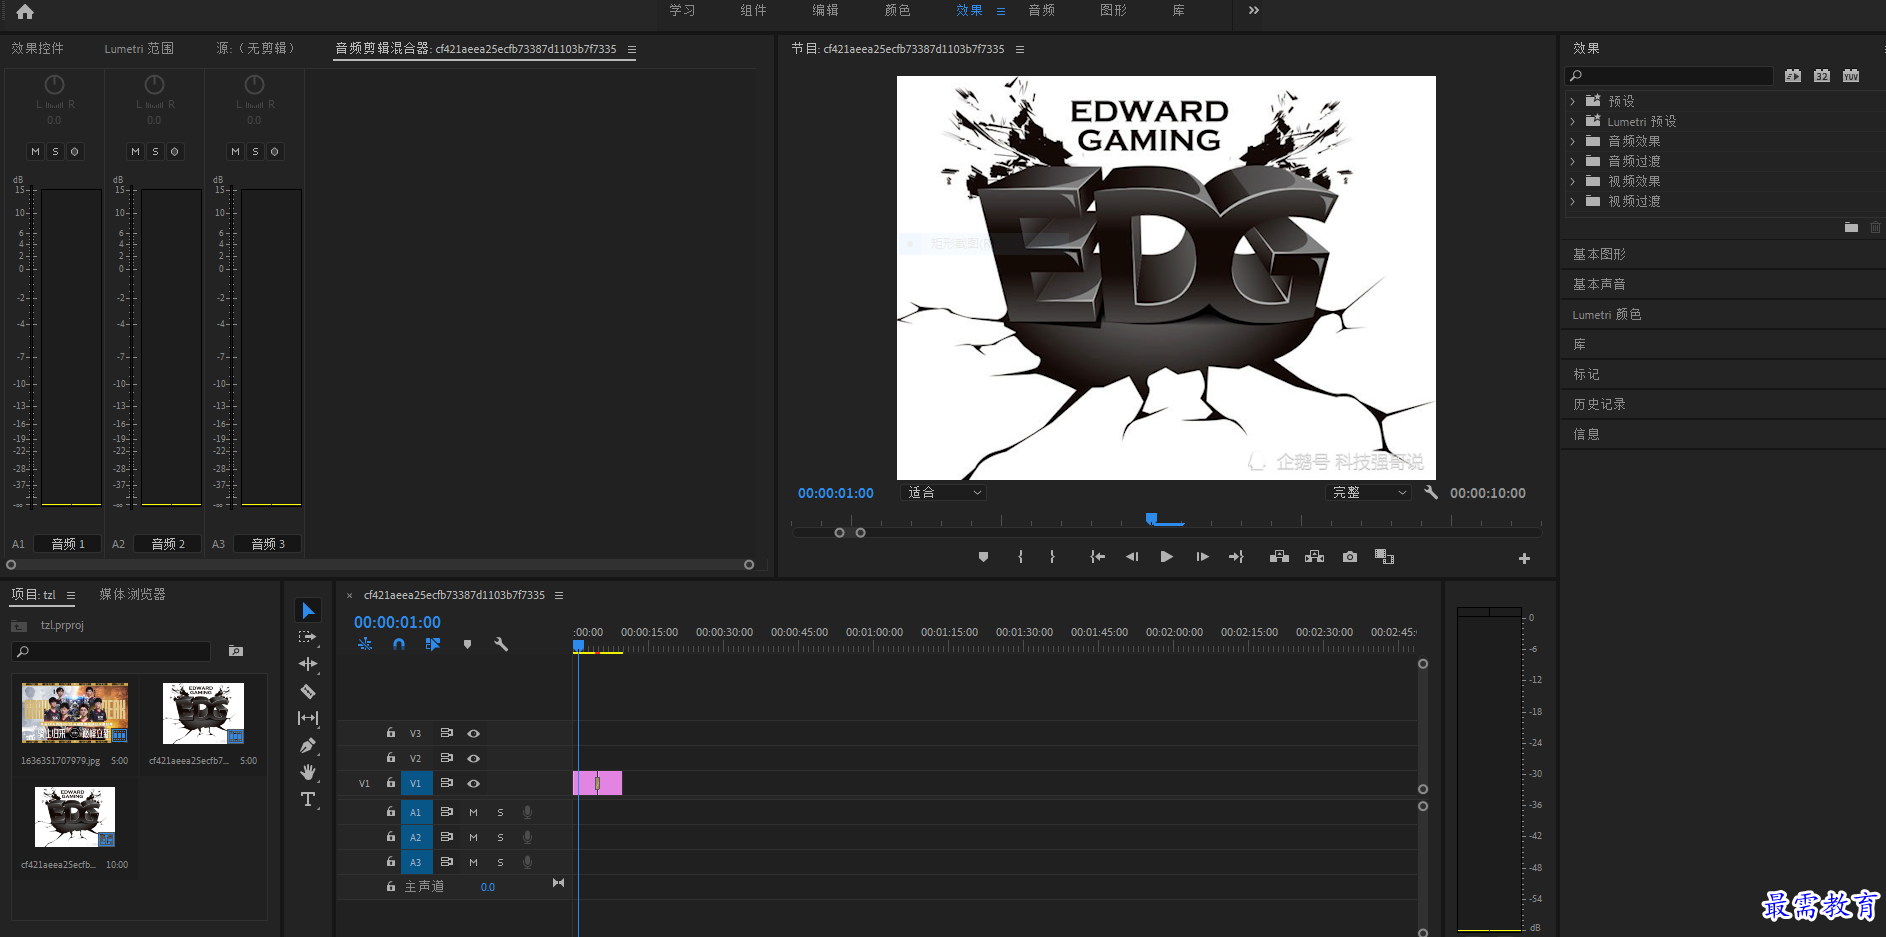Click Mark Out bracket button

[1052, 557]
